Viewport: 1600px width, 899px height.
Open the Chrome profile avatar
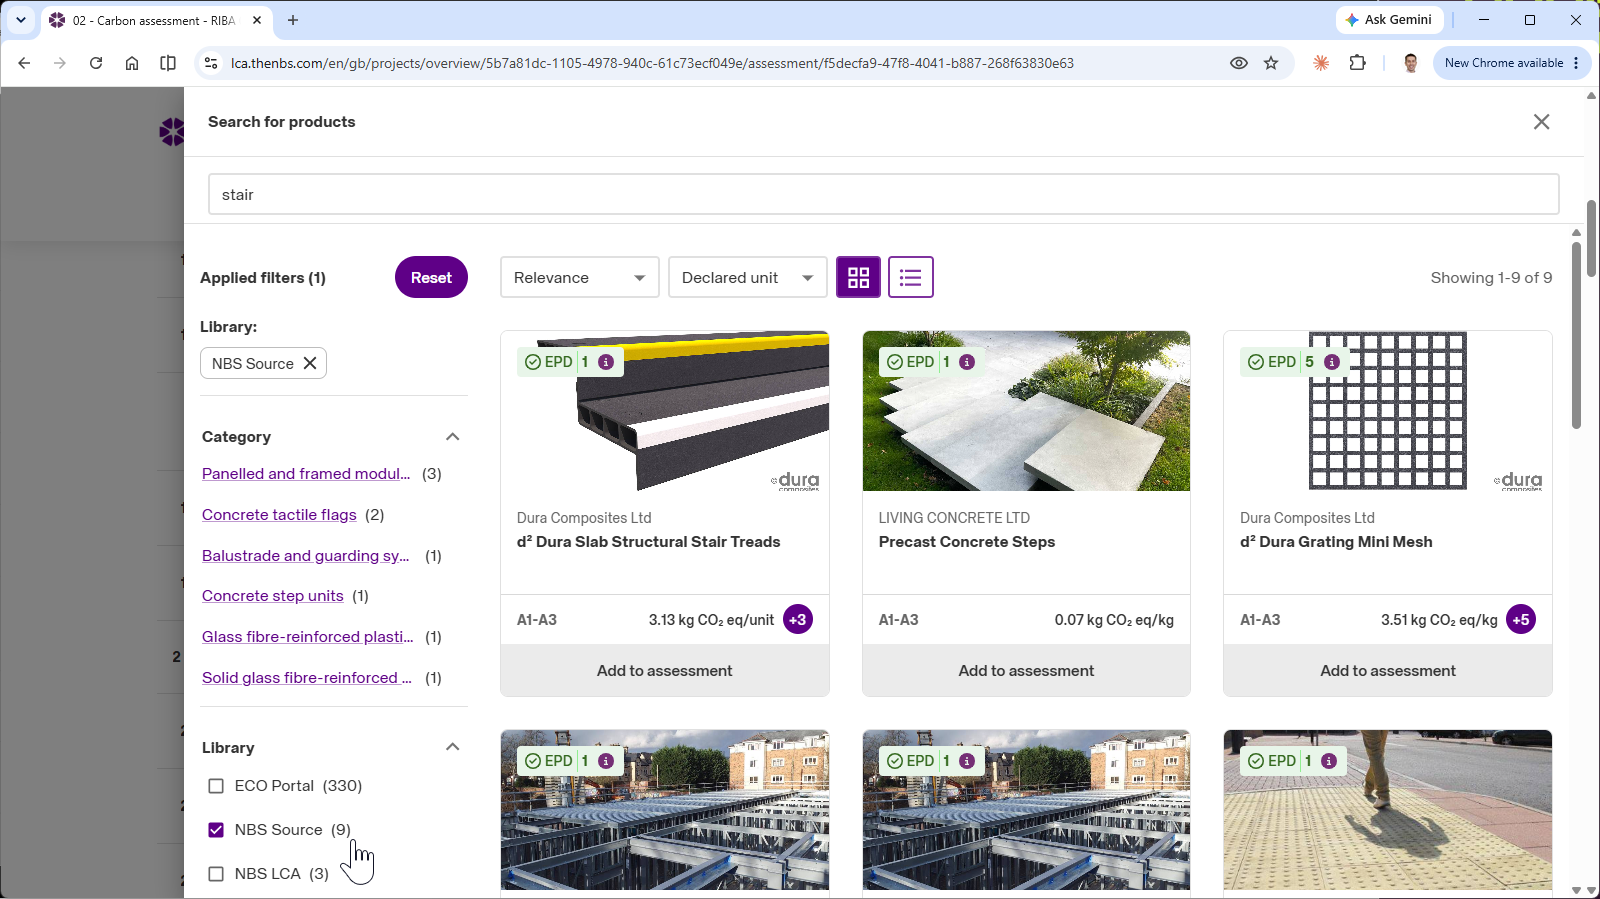coord(1411,63)
